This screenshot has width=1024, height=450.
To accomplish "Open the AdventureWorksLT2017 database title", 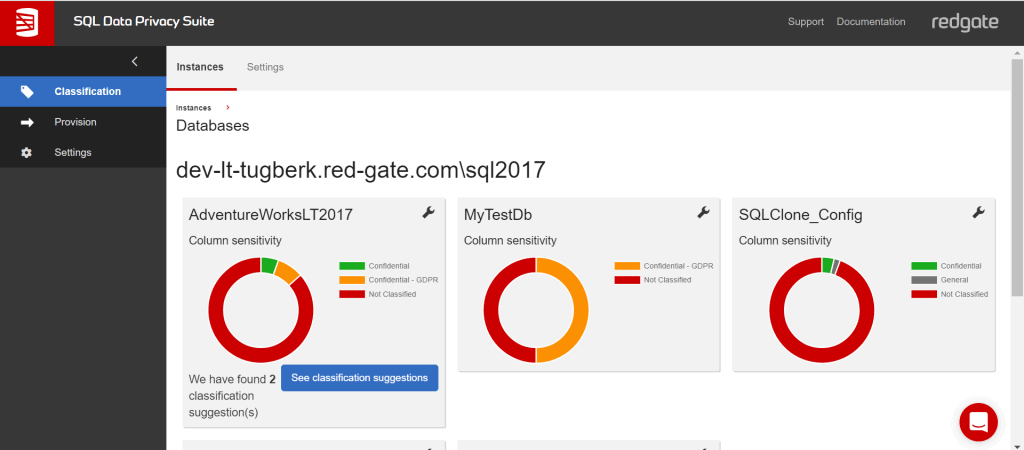I will coord(271,215).
